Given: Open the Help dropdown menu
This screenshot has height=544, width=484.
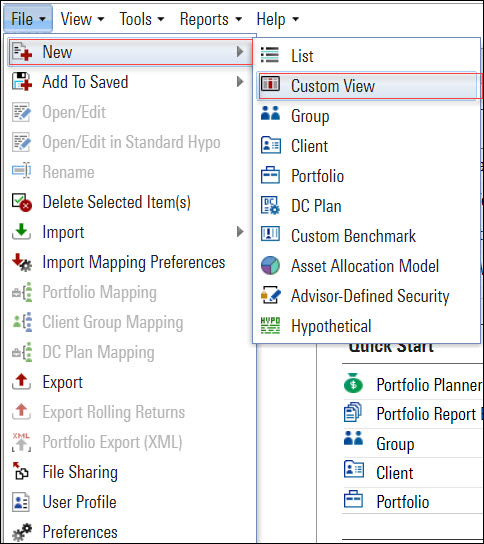Looking at the screenshot, I should click(278, 19).
